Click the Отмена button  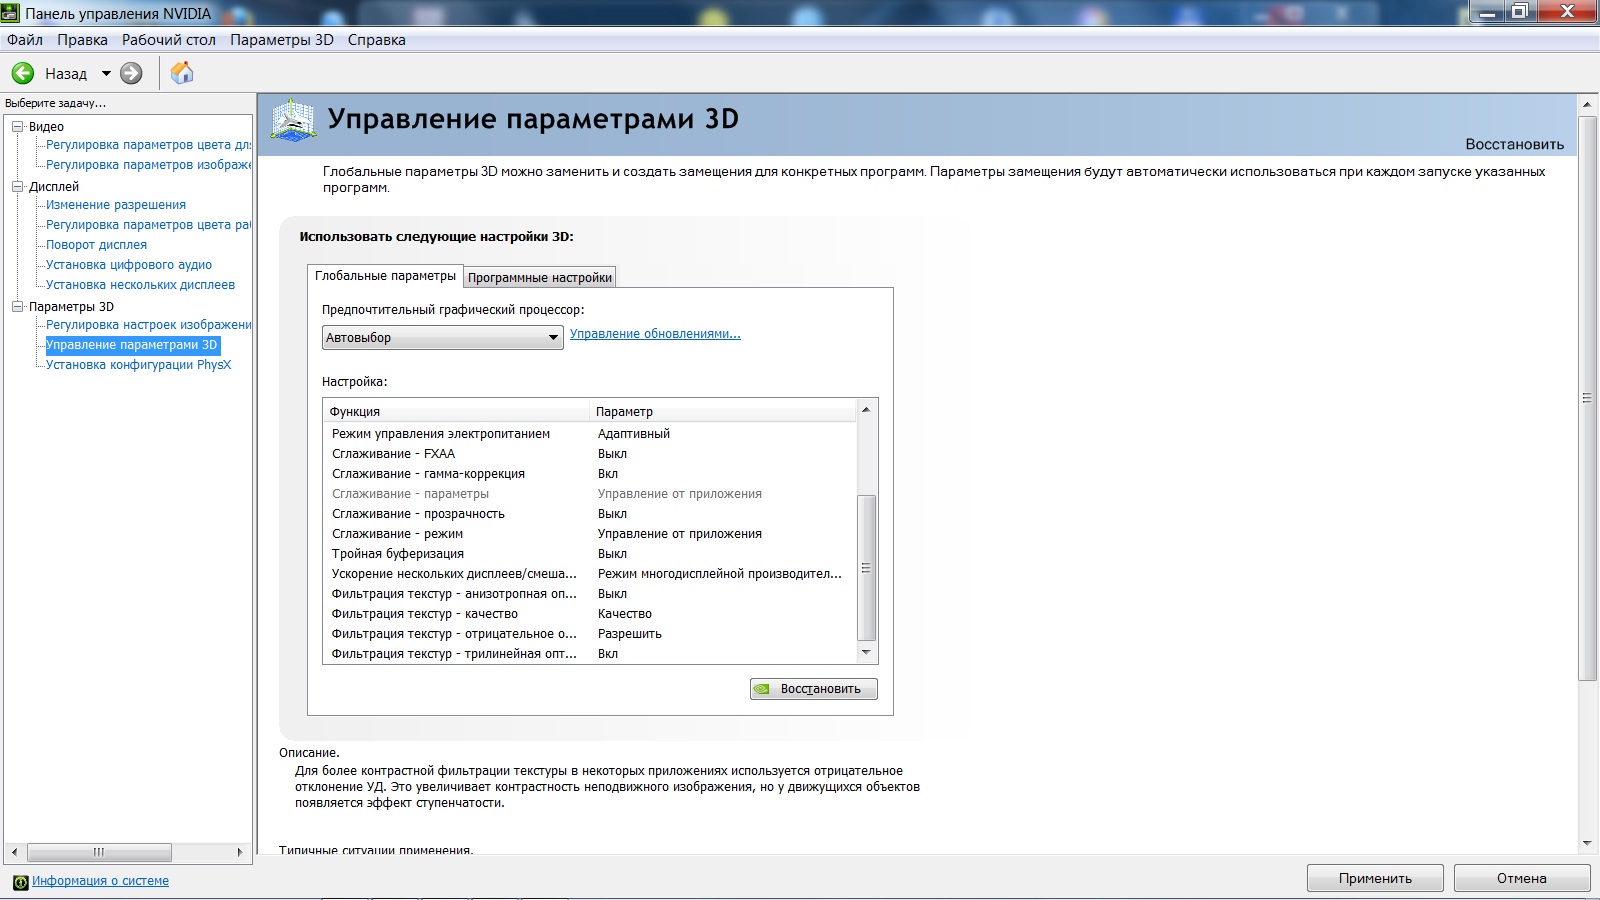1522,878
